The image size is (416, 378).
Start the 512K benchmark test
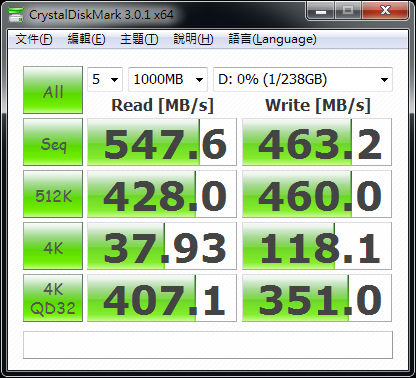[53, 194]
